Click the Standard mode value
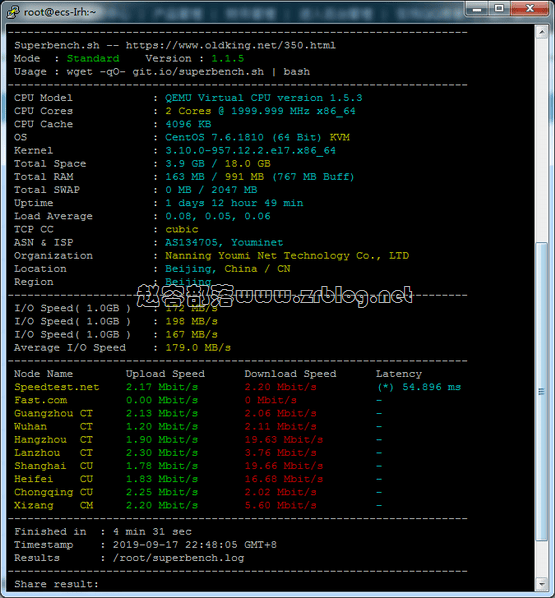 click(x=93, y=58)
